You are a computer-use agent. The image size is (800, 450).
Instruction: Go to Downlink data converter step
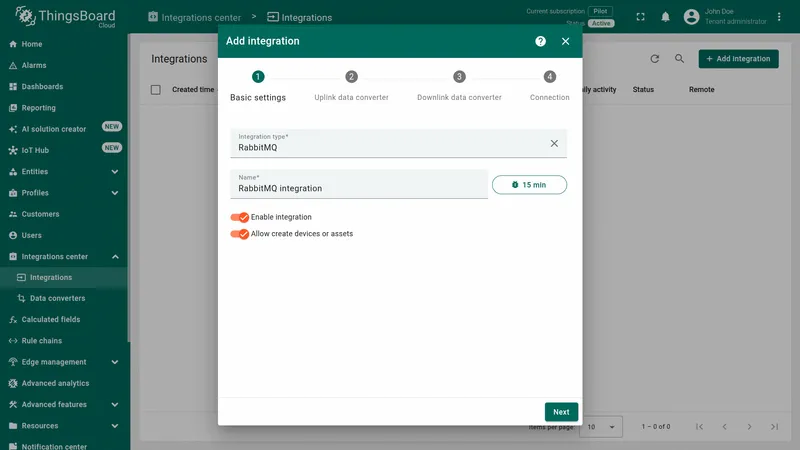459,86
